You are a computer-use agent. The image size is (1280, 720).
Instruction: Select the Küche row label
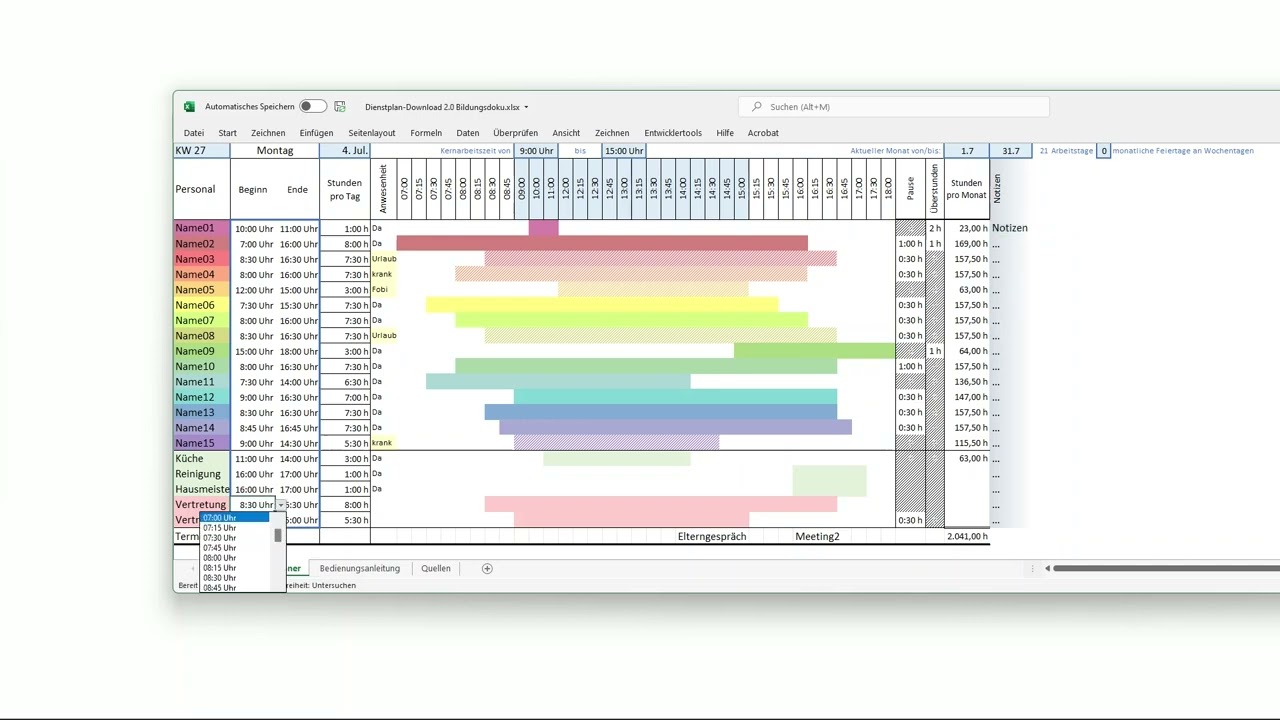pyautogui.click(x=202, y=459)
